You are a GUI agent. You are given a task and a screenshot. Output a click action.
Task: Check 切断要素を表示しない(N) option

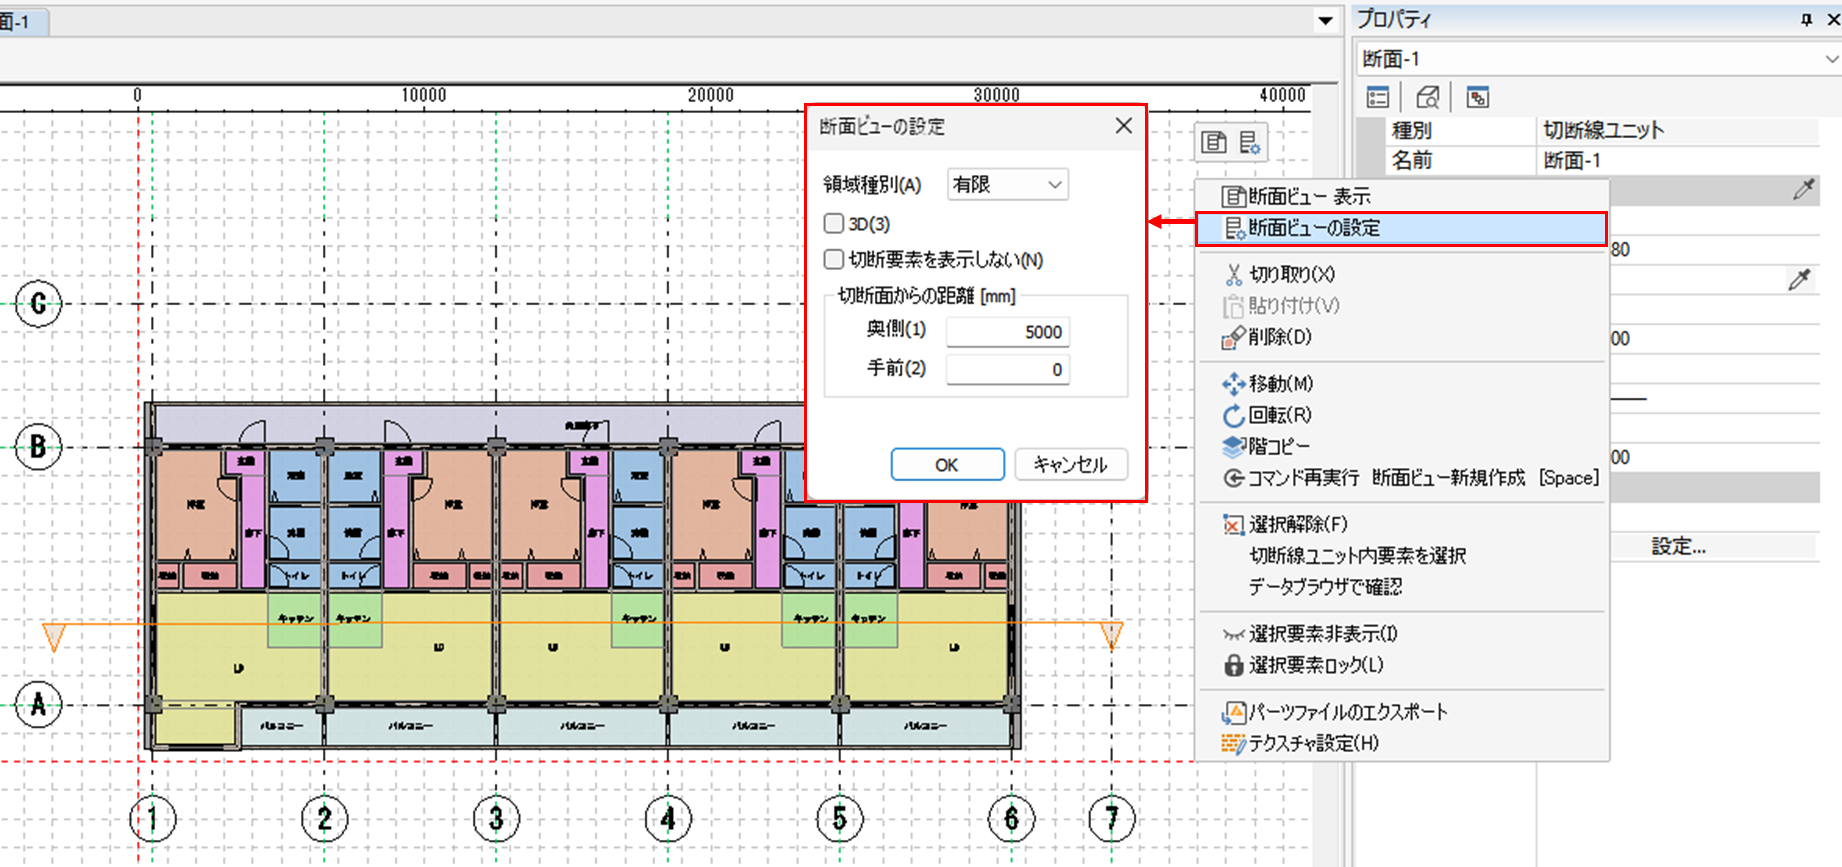(x=834, y=259)
